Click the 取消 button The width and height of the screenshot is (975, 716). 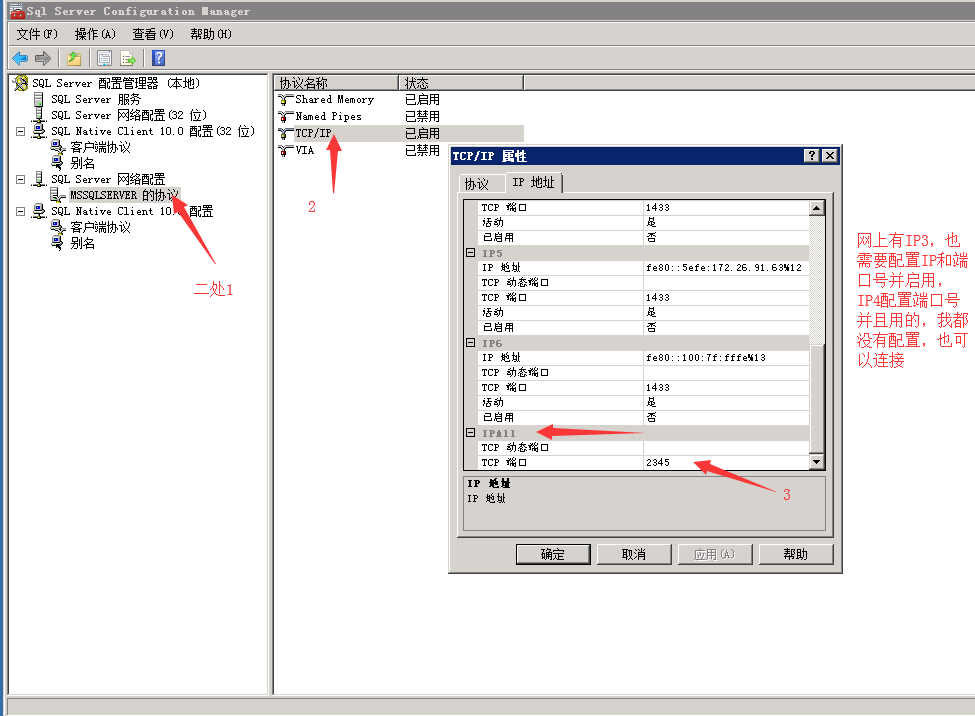tap(634, 554)
